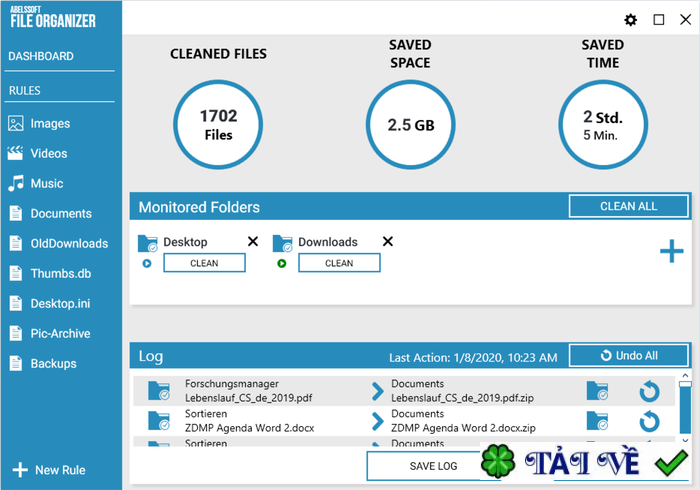Open the settings gear icon
This screenshot has width=700, height=490.
[x=630, y=20]
